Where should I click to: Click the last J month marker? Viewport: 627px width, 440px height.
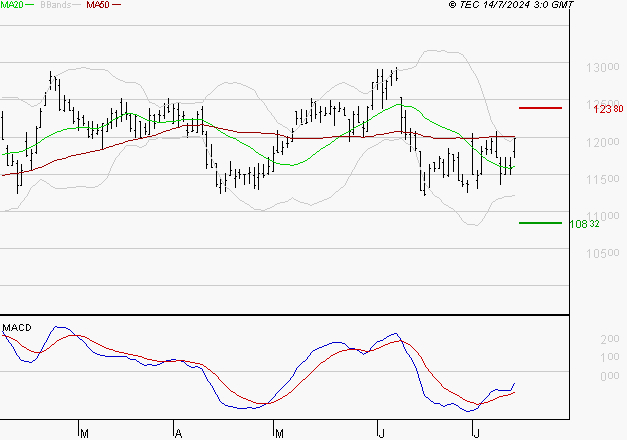476,433
